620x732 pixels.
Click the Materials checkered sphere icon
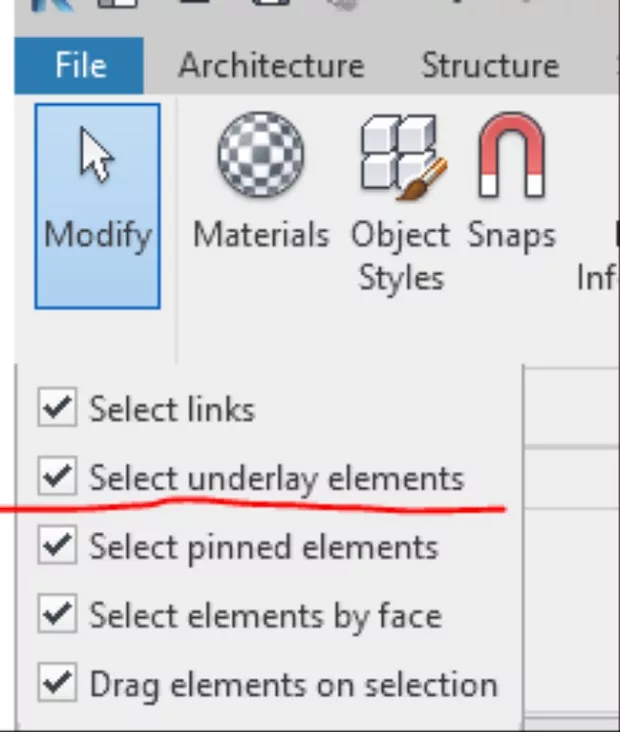pyautogui.click(x=260, y=155)
